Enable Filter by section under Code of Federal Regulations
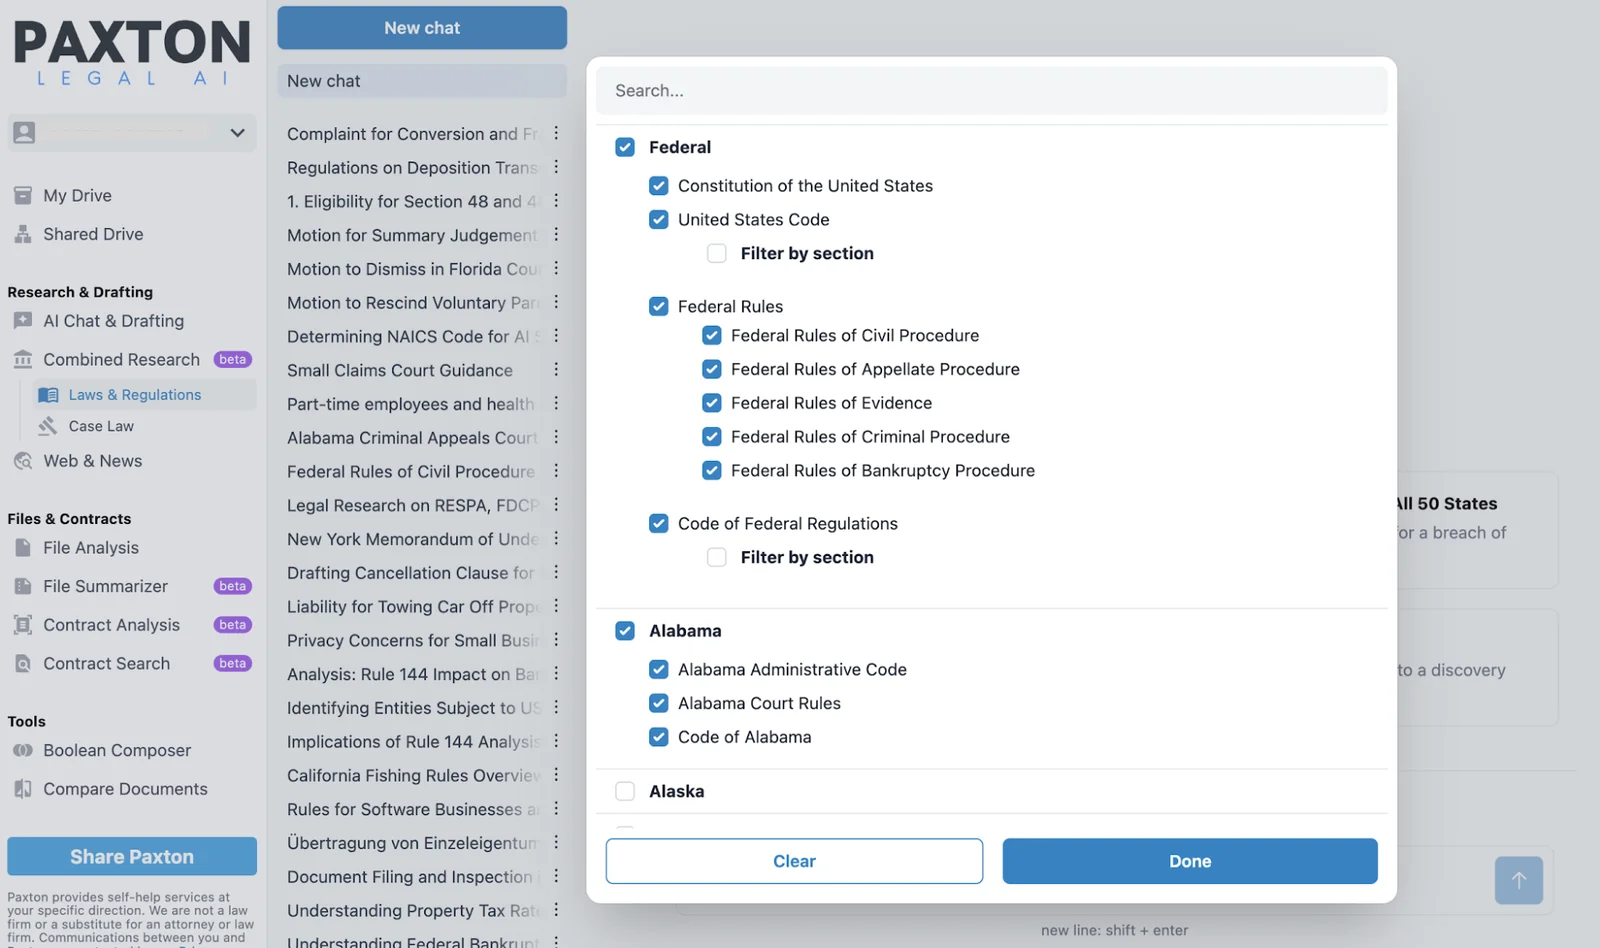Image resolution: width=1600 pixels, height=948 pixels. tap(717, 558)
